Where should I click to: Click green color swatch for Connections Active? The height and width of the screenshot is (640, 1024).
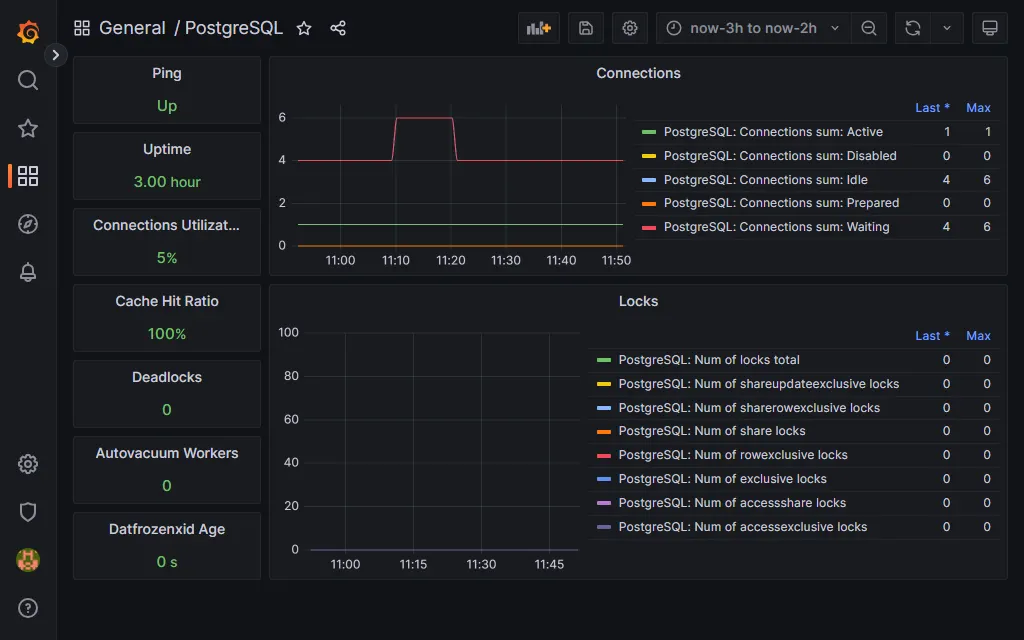click(648, 132)
